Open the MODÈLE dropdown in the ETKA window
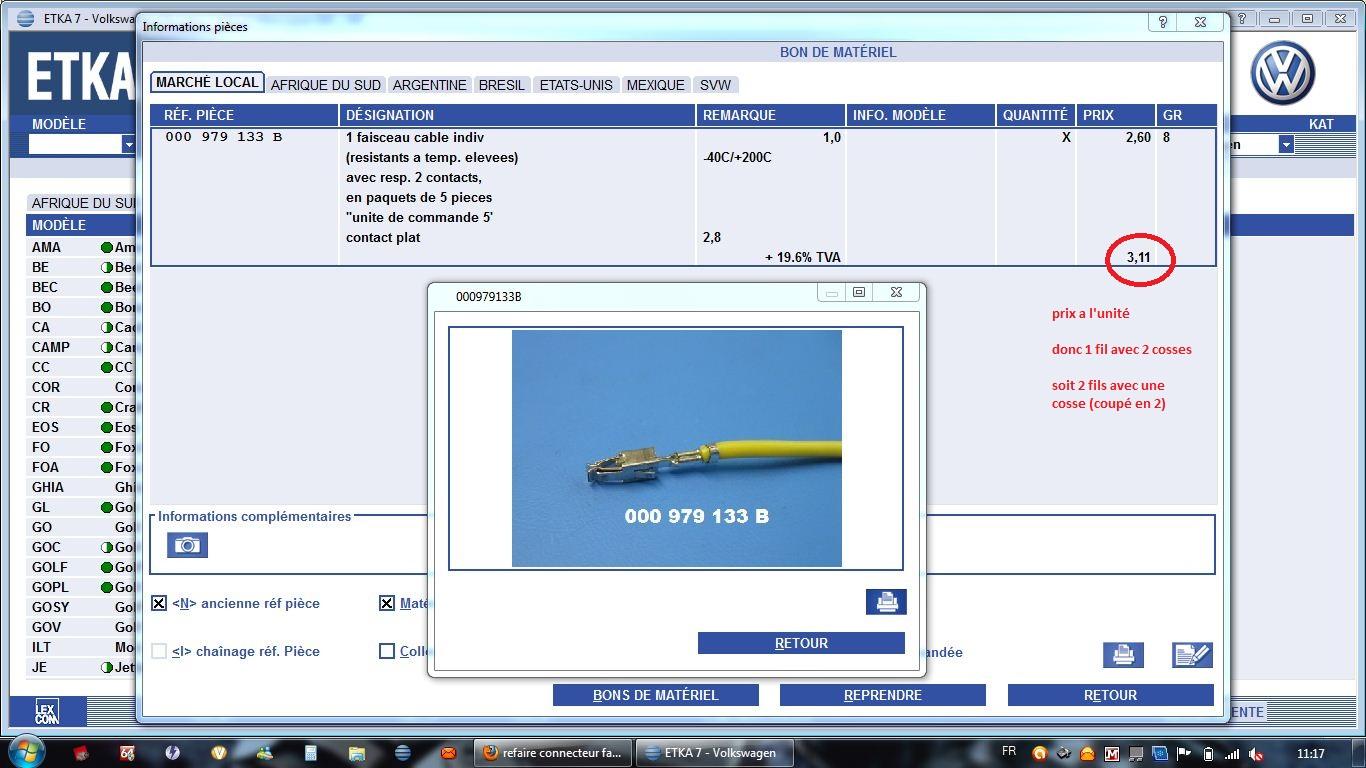This screenshot has width=1366, height=768. pyautogui.click(x=129, y=144)
